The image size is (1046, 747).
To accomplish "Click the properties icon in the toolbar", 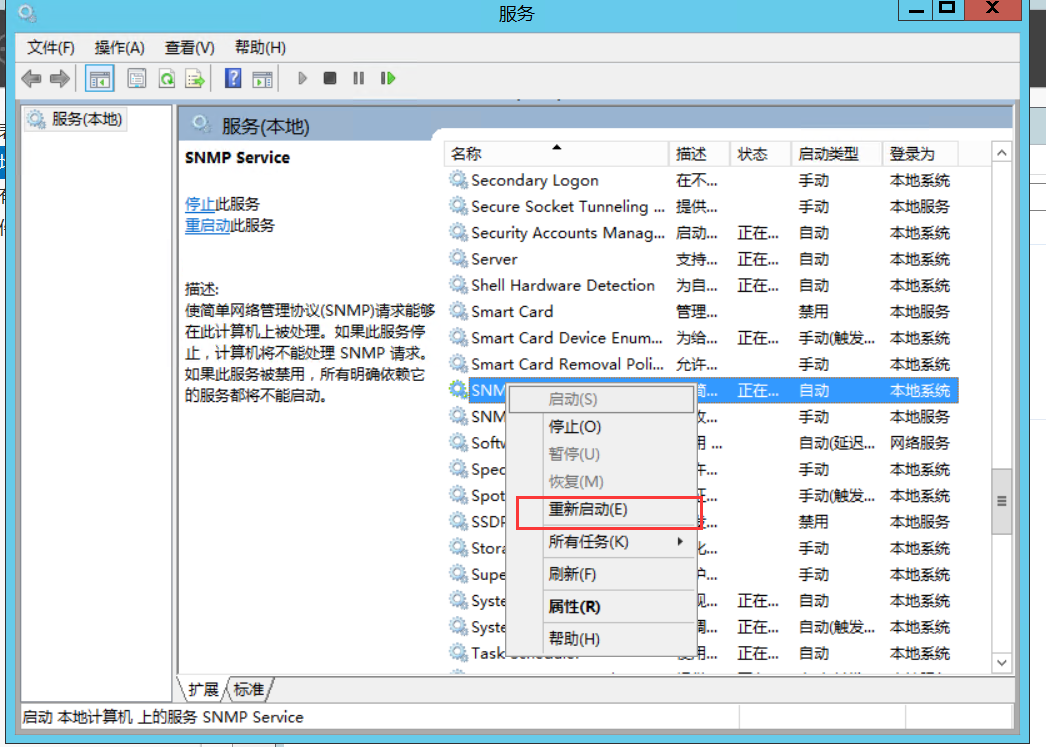I will (x=136, y=78).
